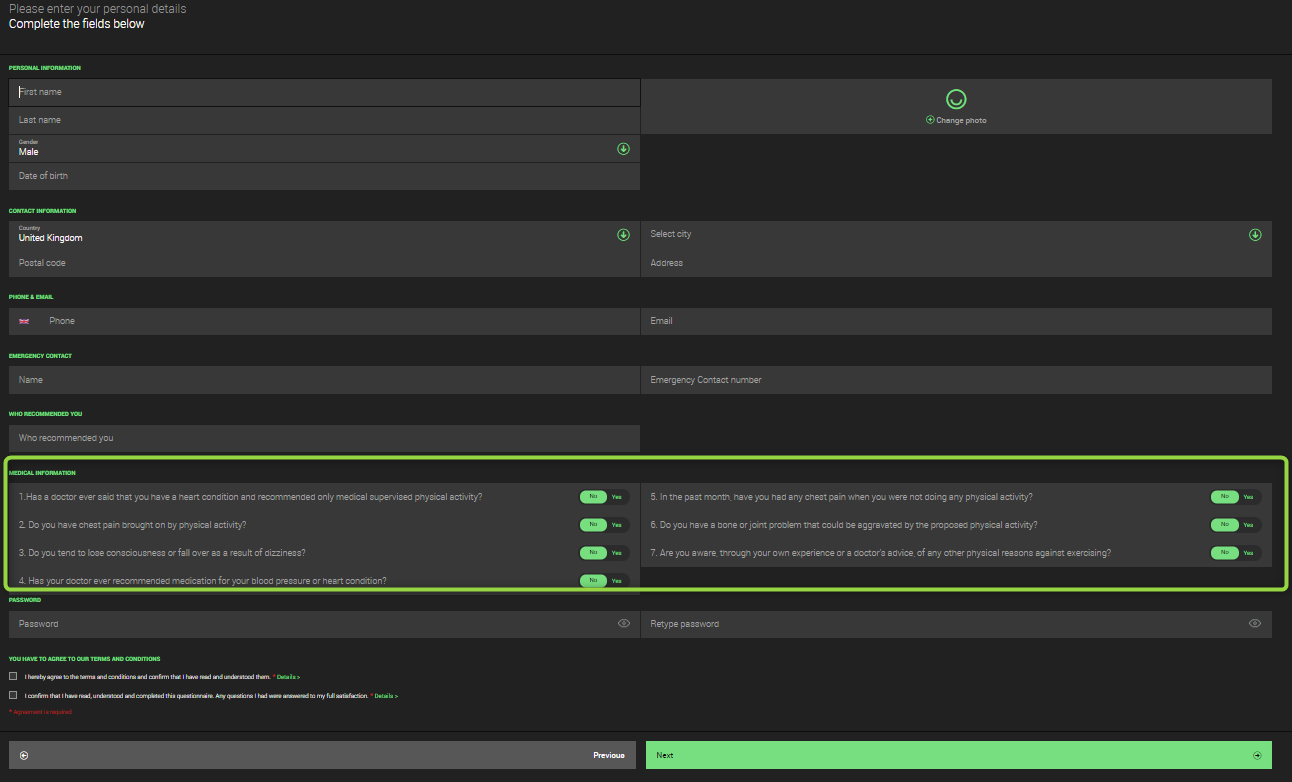Click the smiley face profile photo icon
This screenshot has height=782, width=1292.
coord(956,99)
